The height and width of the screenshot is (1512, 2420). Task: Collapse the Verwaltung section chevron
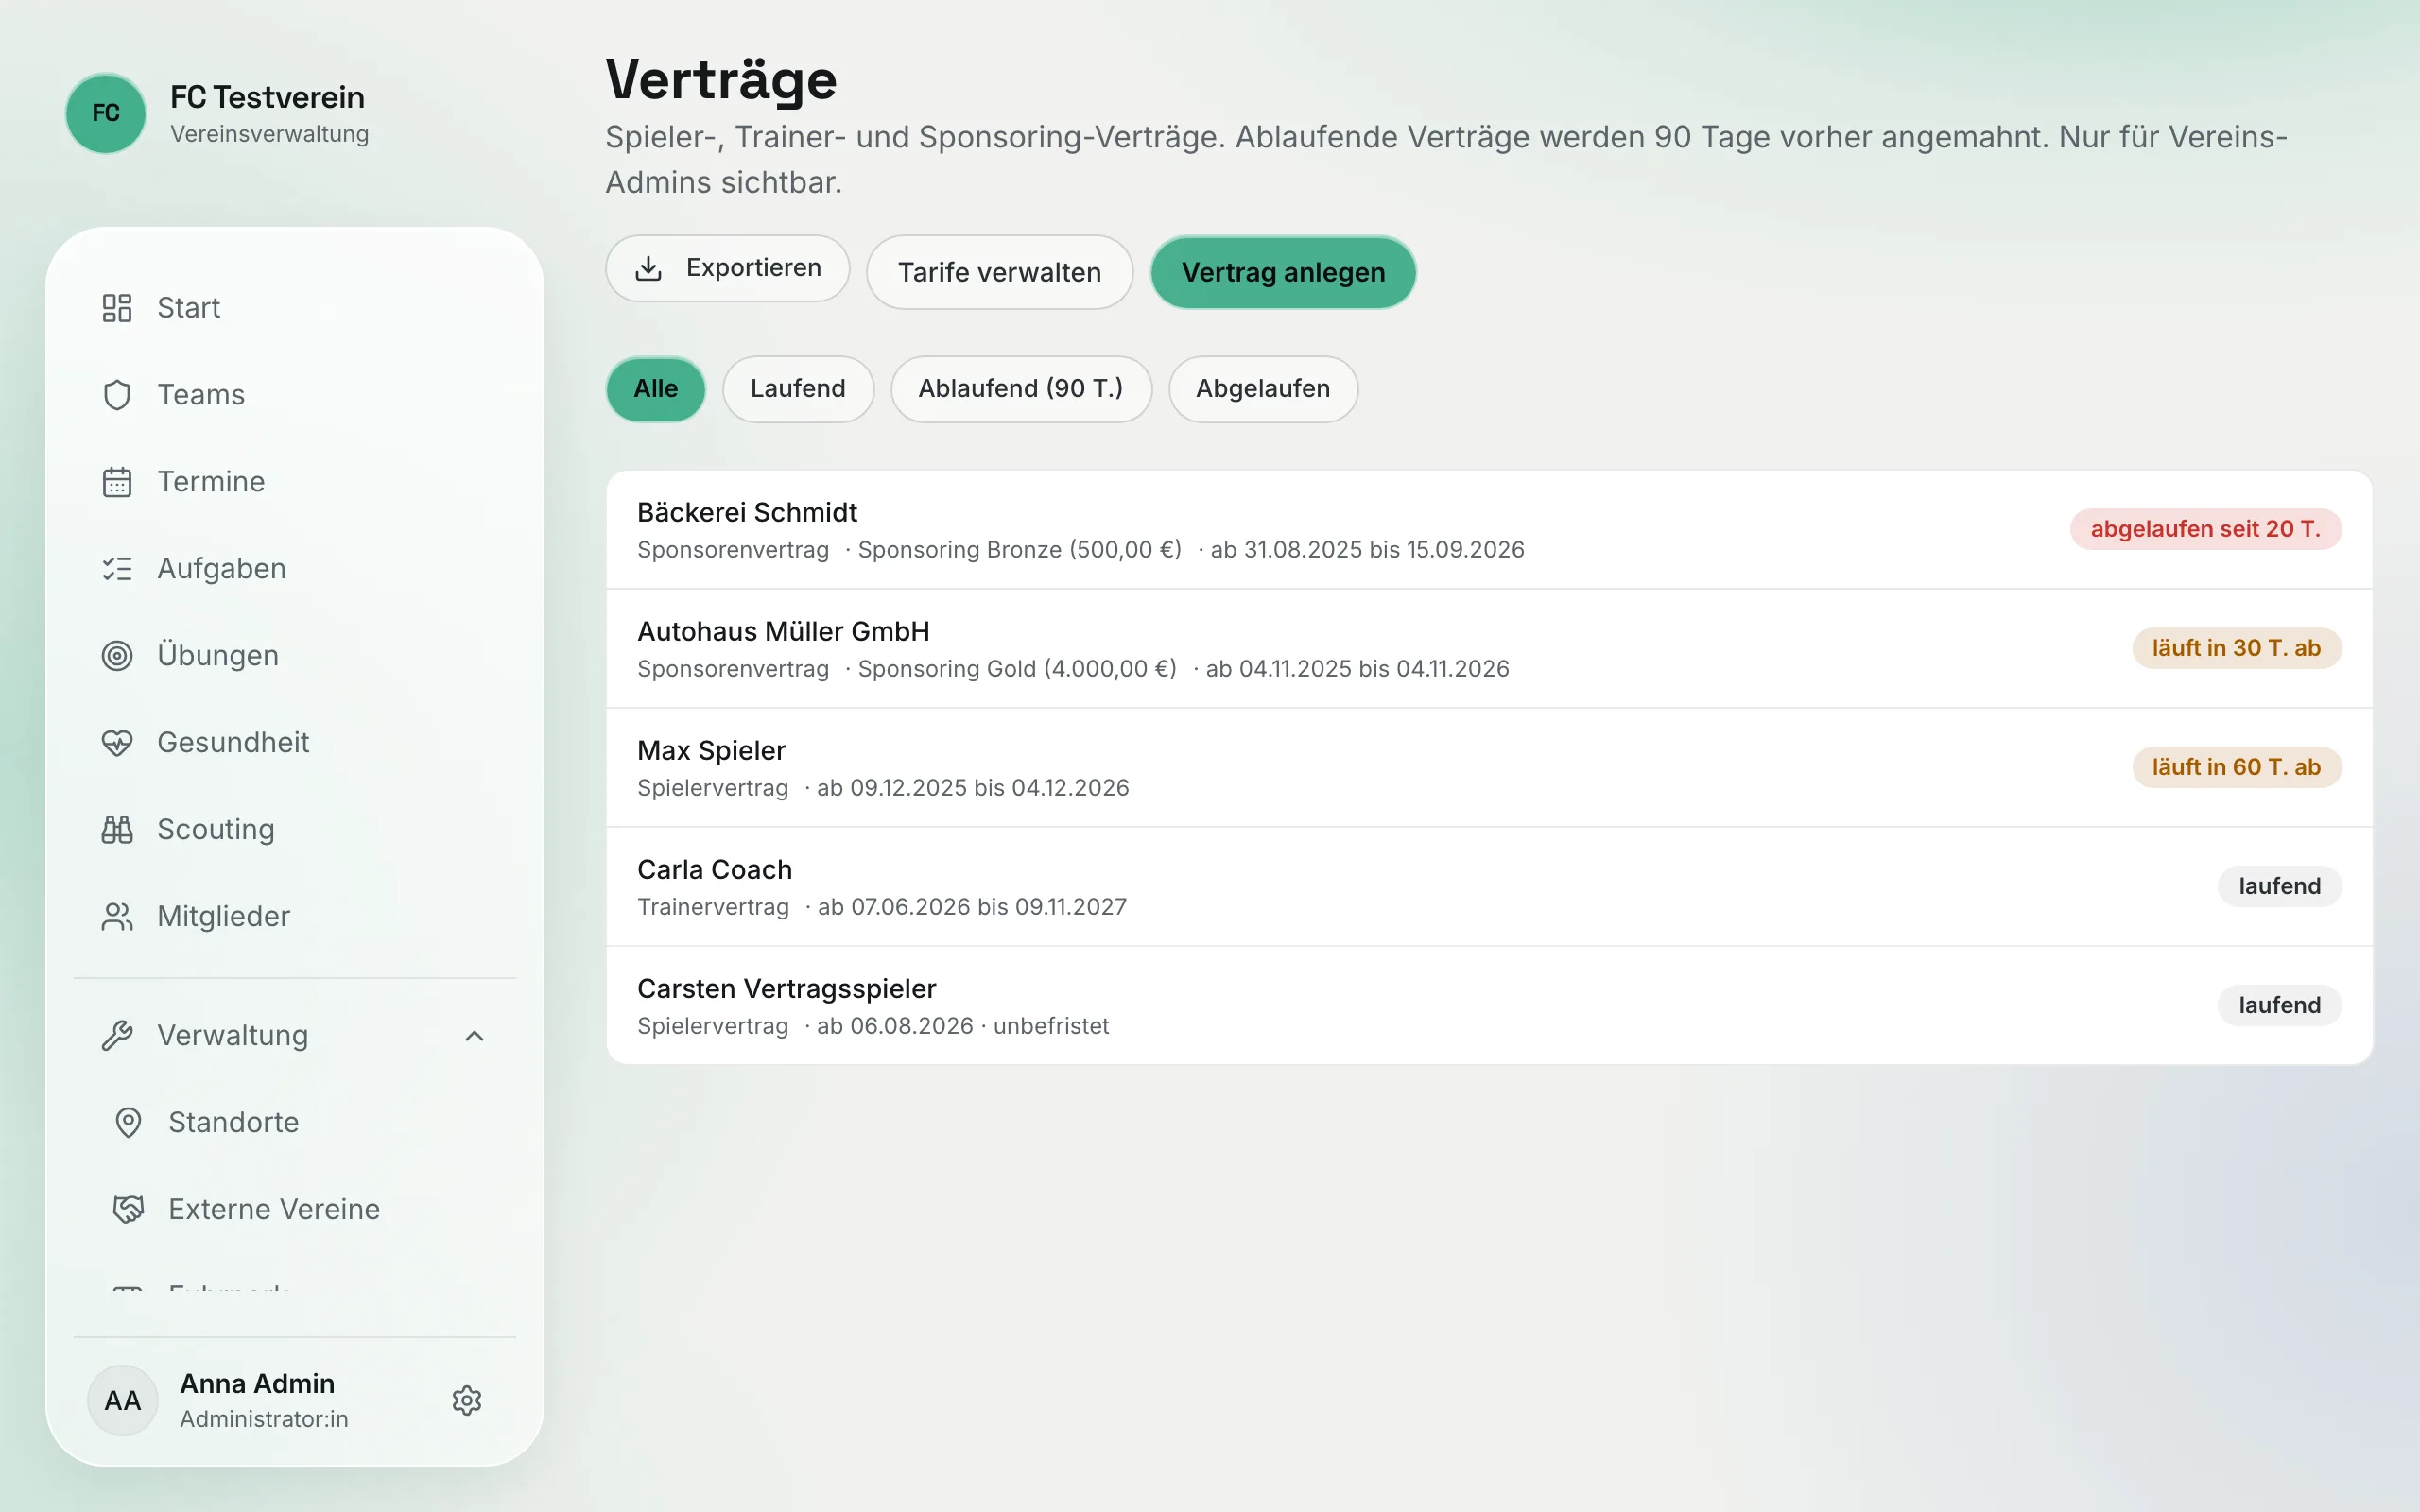coord(475,1036)
